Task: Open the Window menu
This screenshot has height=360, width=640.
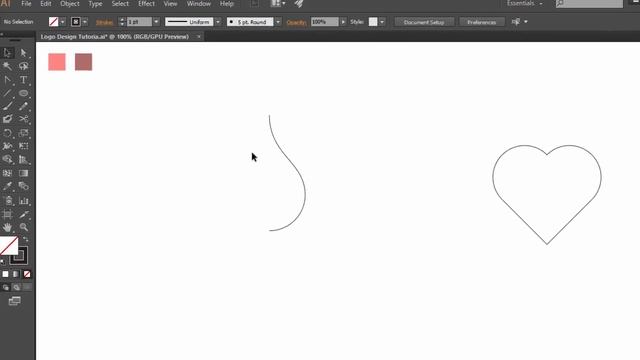Action: [x=199, y=4]
